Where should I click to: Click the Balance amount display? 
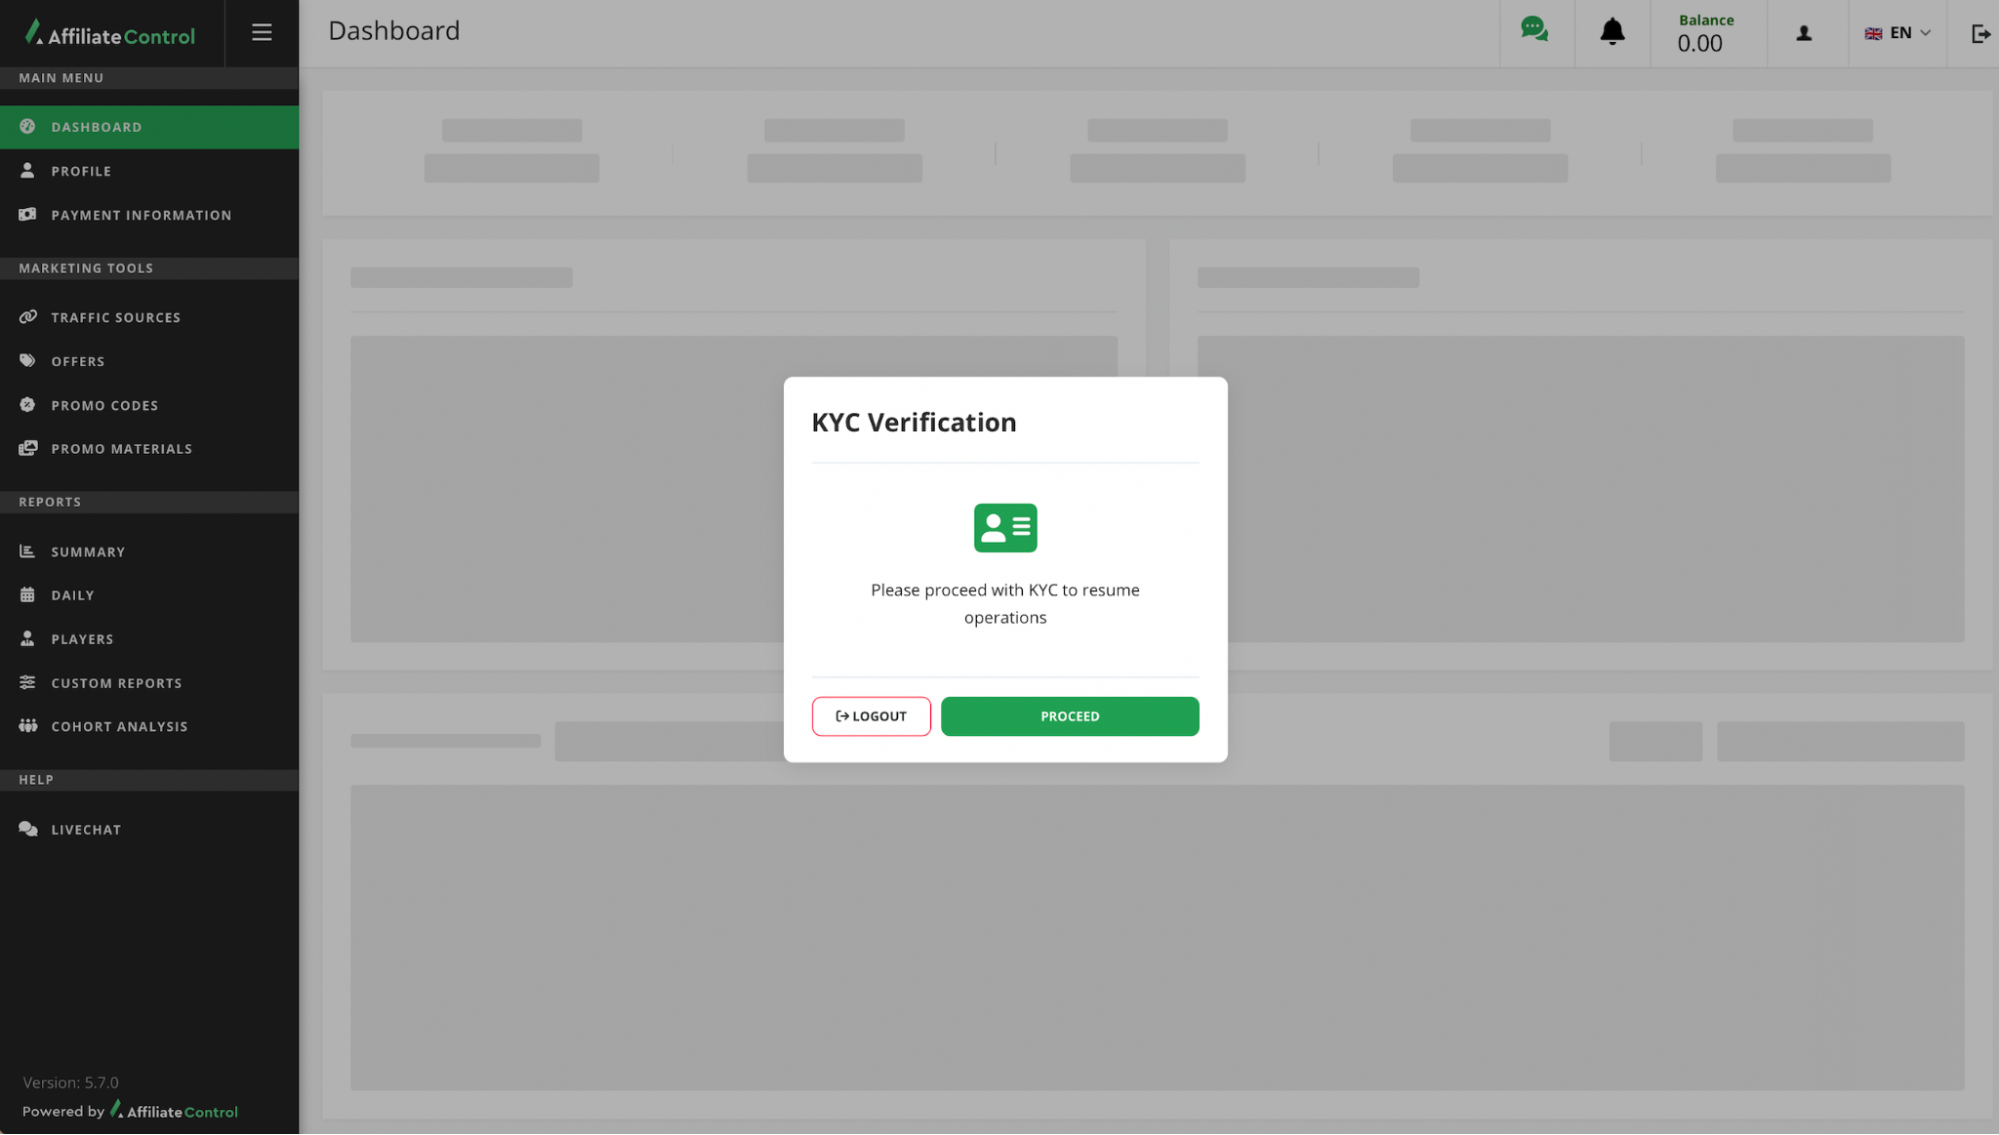(1700, 43)
